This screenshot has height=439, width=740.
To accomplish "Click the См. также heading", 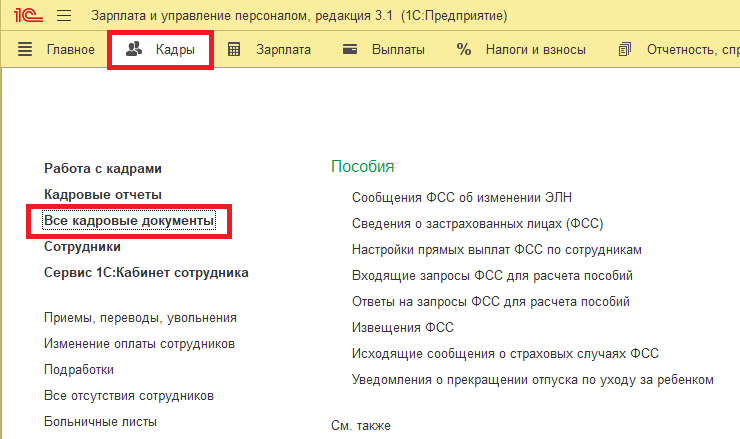I will click(361, 425).
